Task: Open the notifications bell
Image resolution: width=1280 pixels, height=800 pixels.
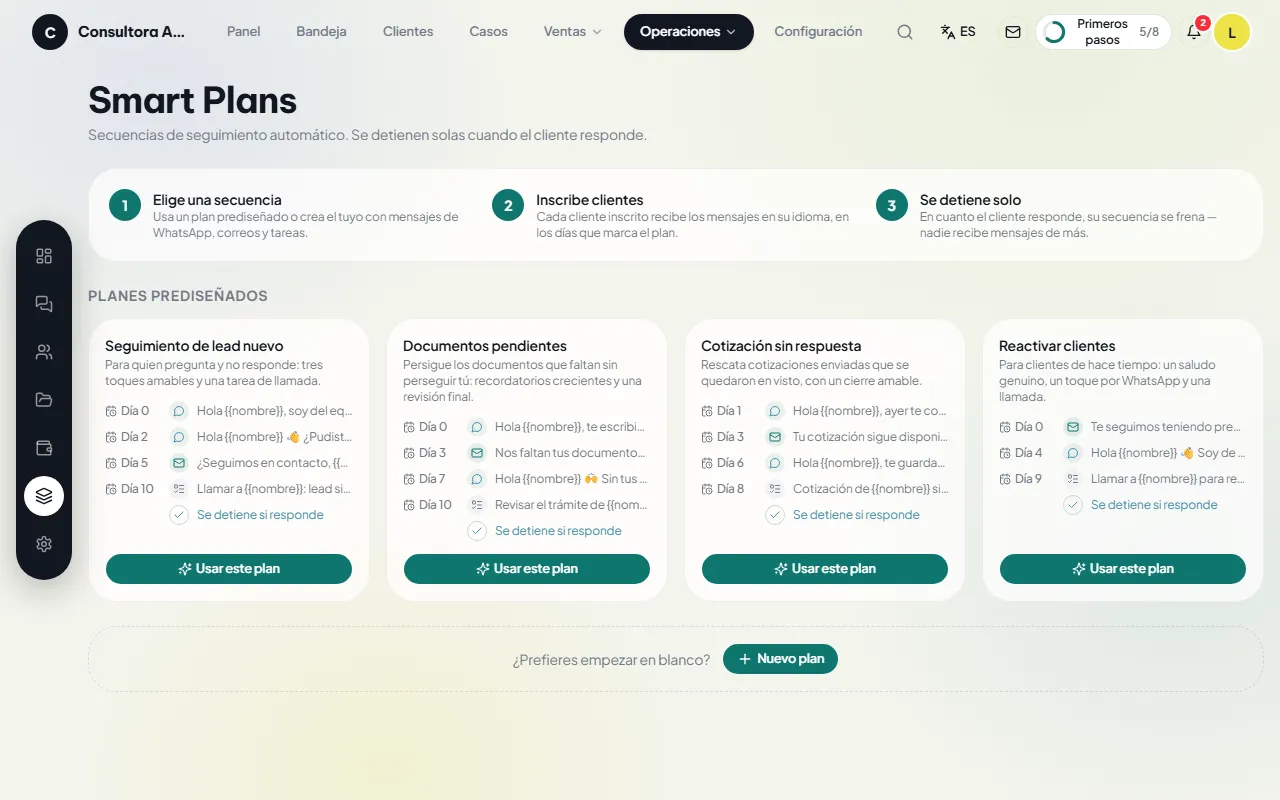Action: 1194,32
